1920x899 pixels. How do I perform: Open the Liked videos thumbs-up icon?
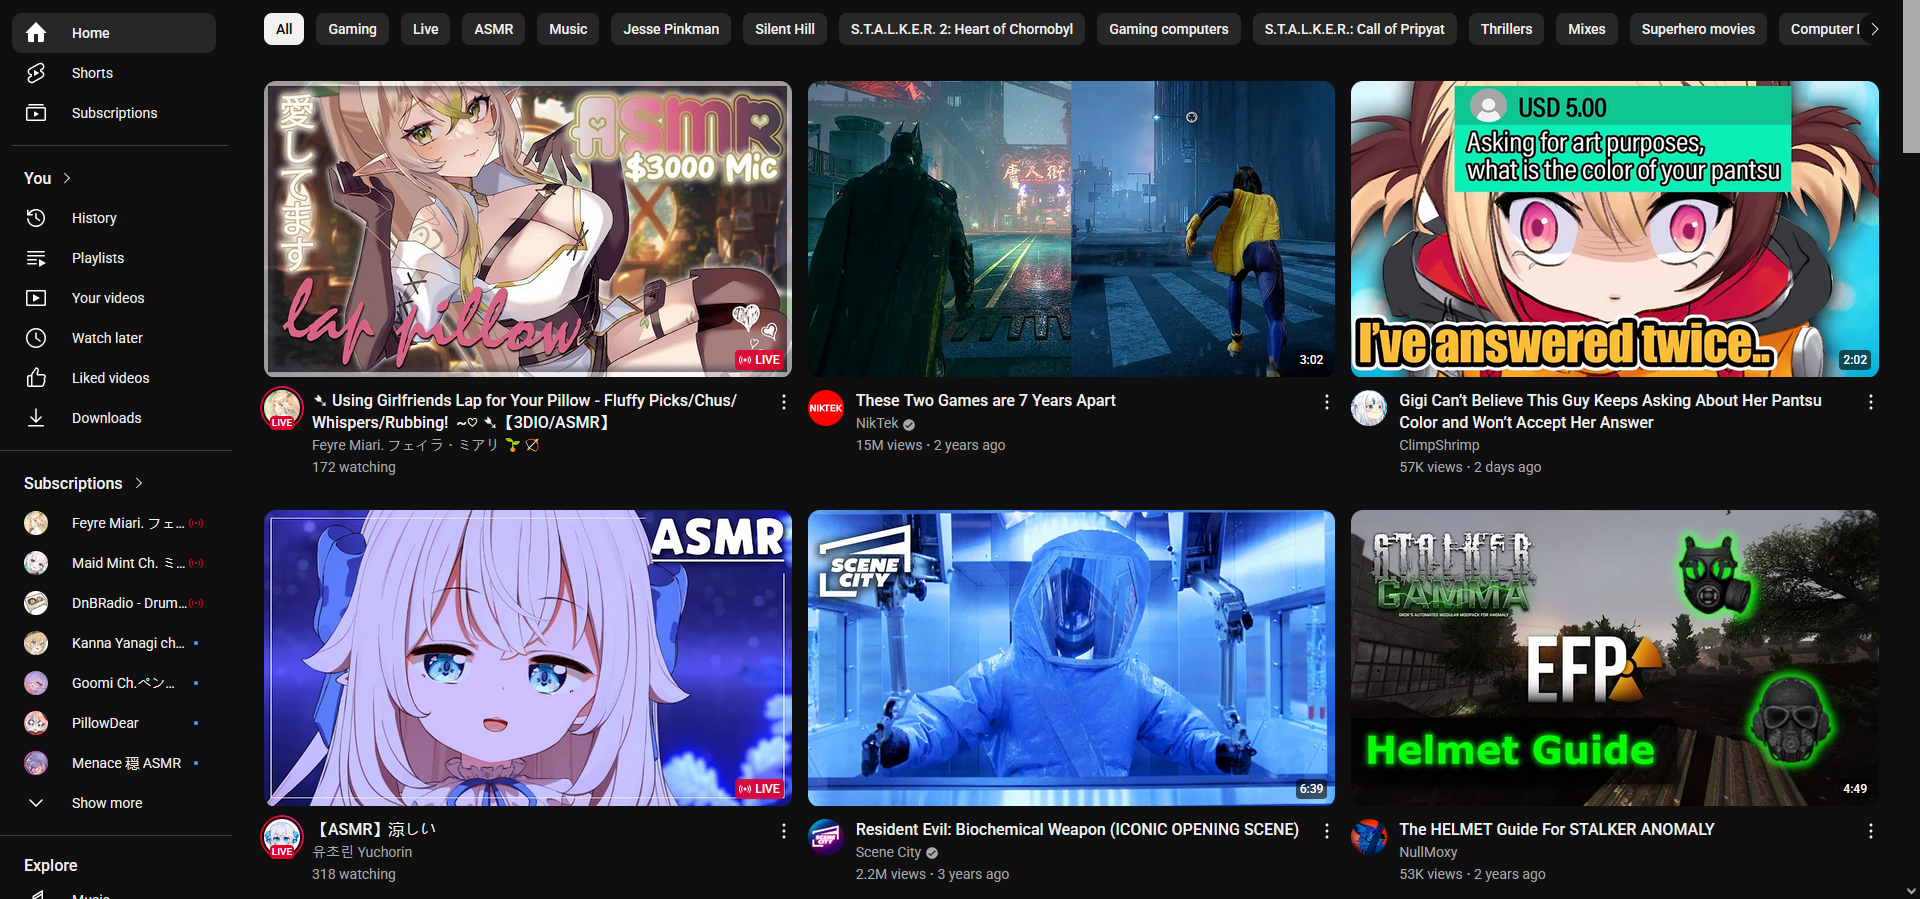point(36,378)
